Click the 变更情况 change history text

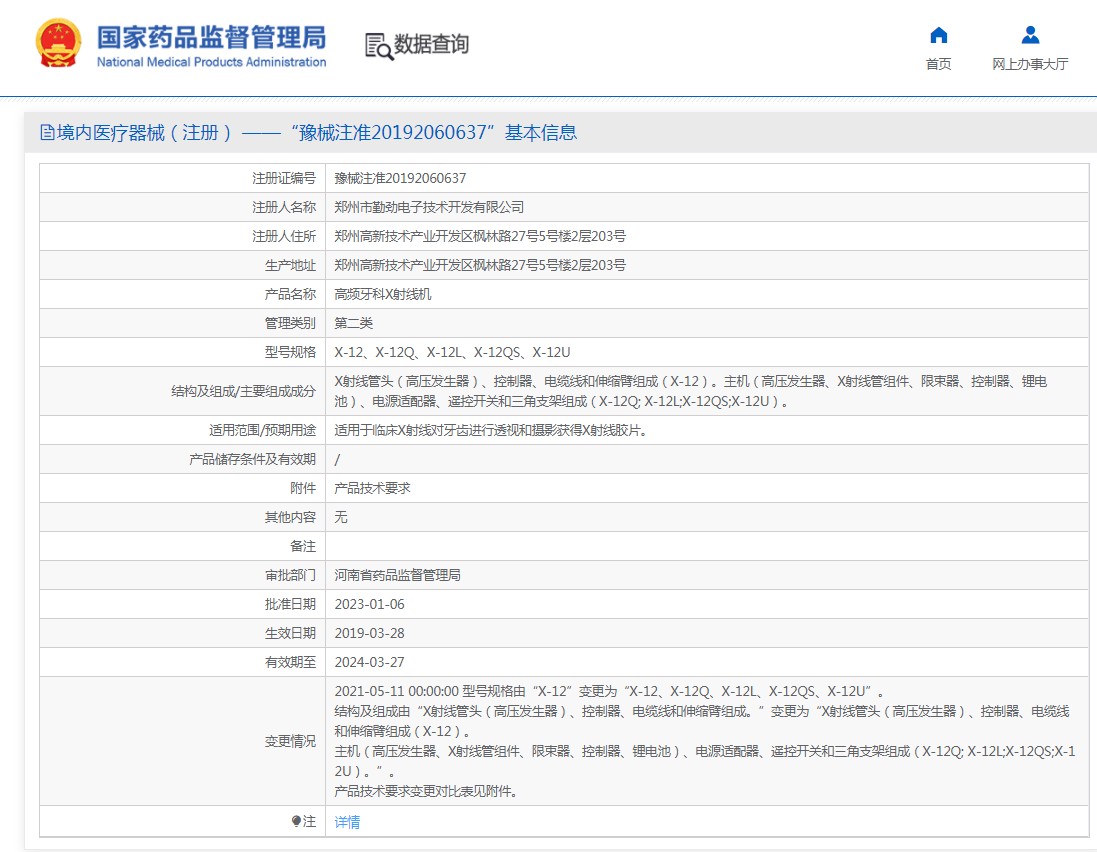click(x=705, y=741)
